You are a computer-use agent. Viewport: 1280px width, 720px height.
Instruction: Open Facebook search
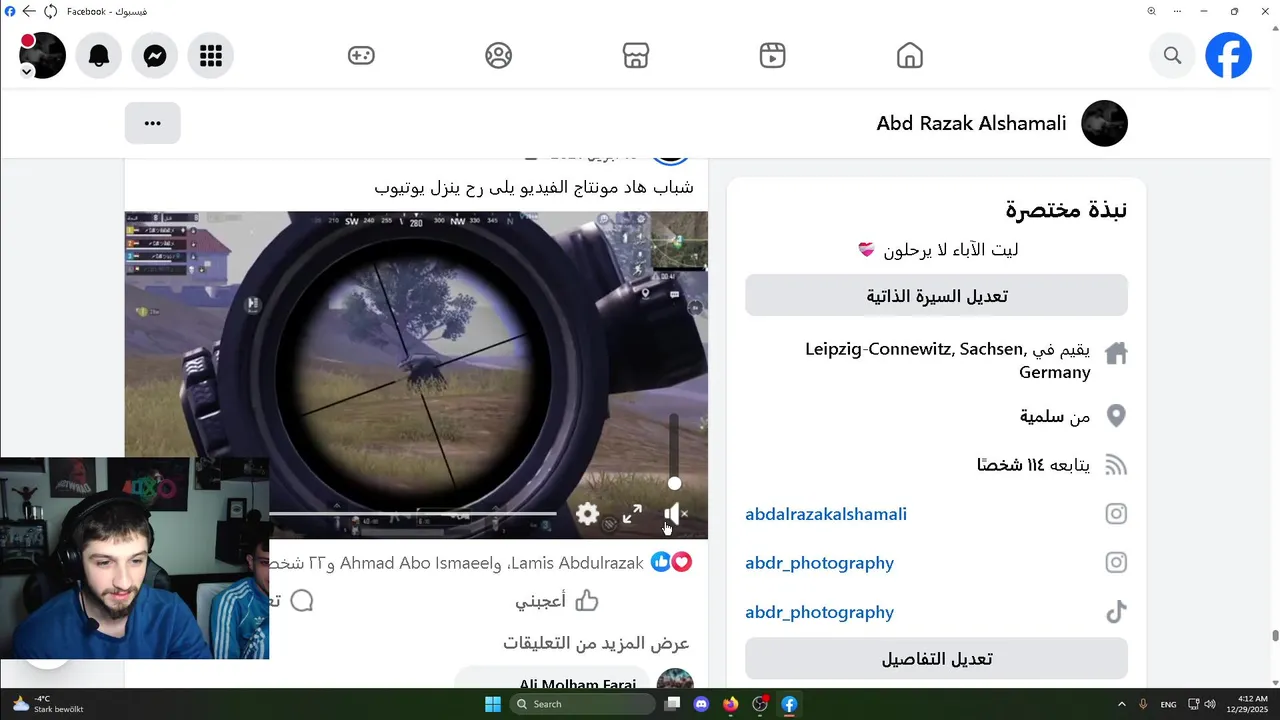1173,56
